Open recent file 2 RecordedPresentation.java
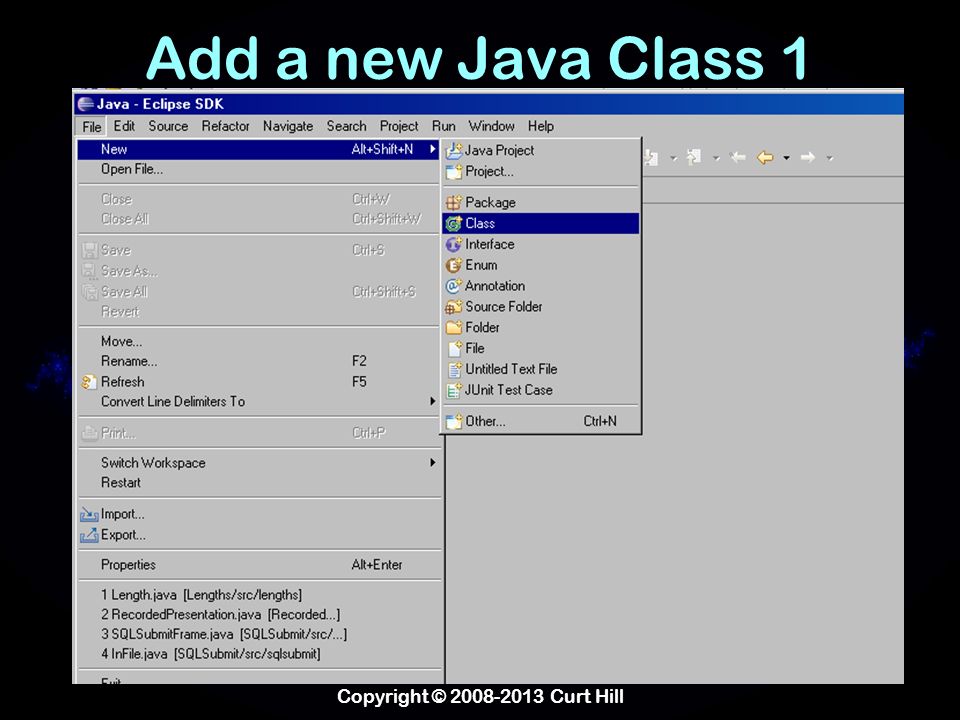Viewport: 960px width, 720px height. [x=259, y=614]
